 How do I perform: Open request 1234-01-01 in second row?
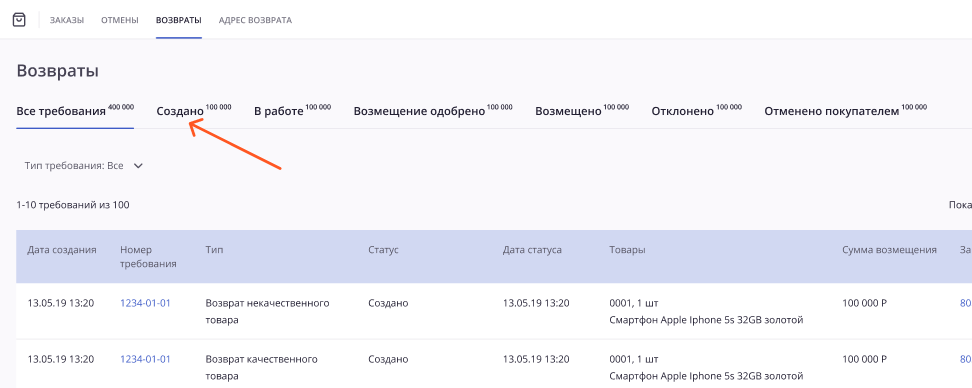click(145, 359)
